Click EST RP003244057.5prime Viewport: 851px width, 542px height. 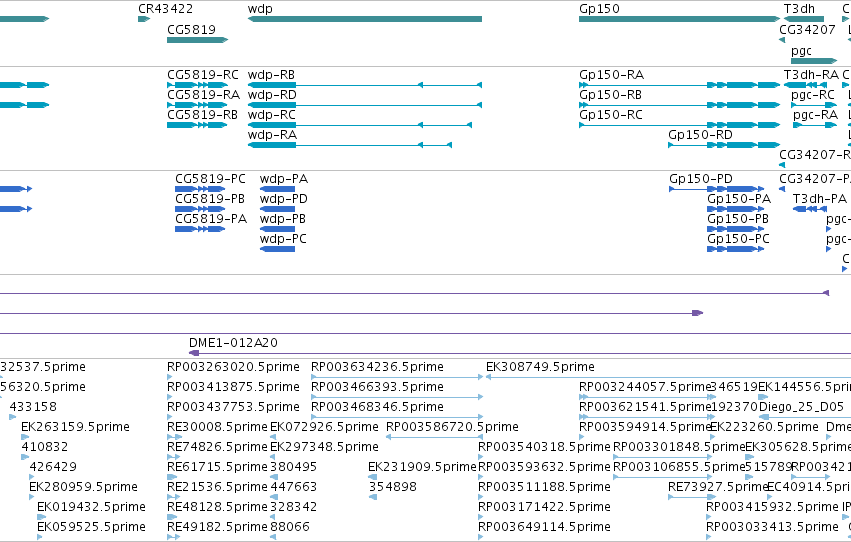click(x=647, y=397)
